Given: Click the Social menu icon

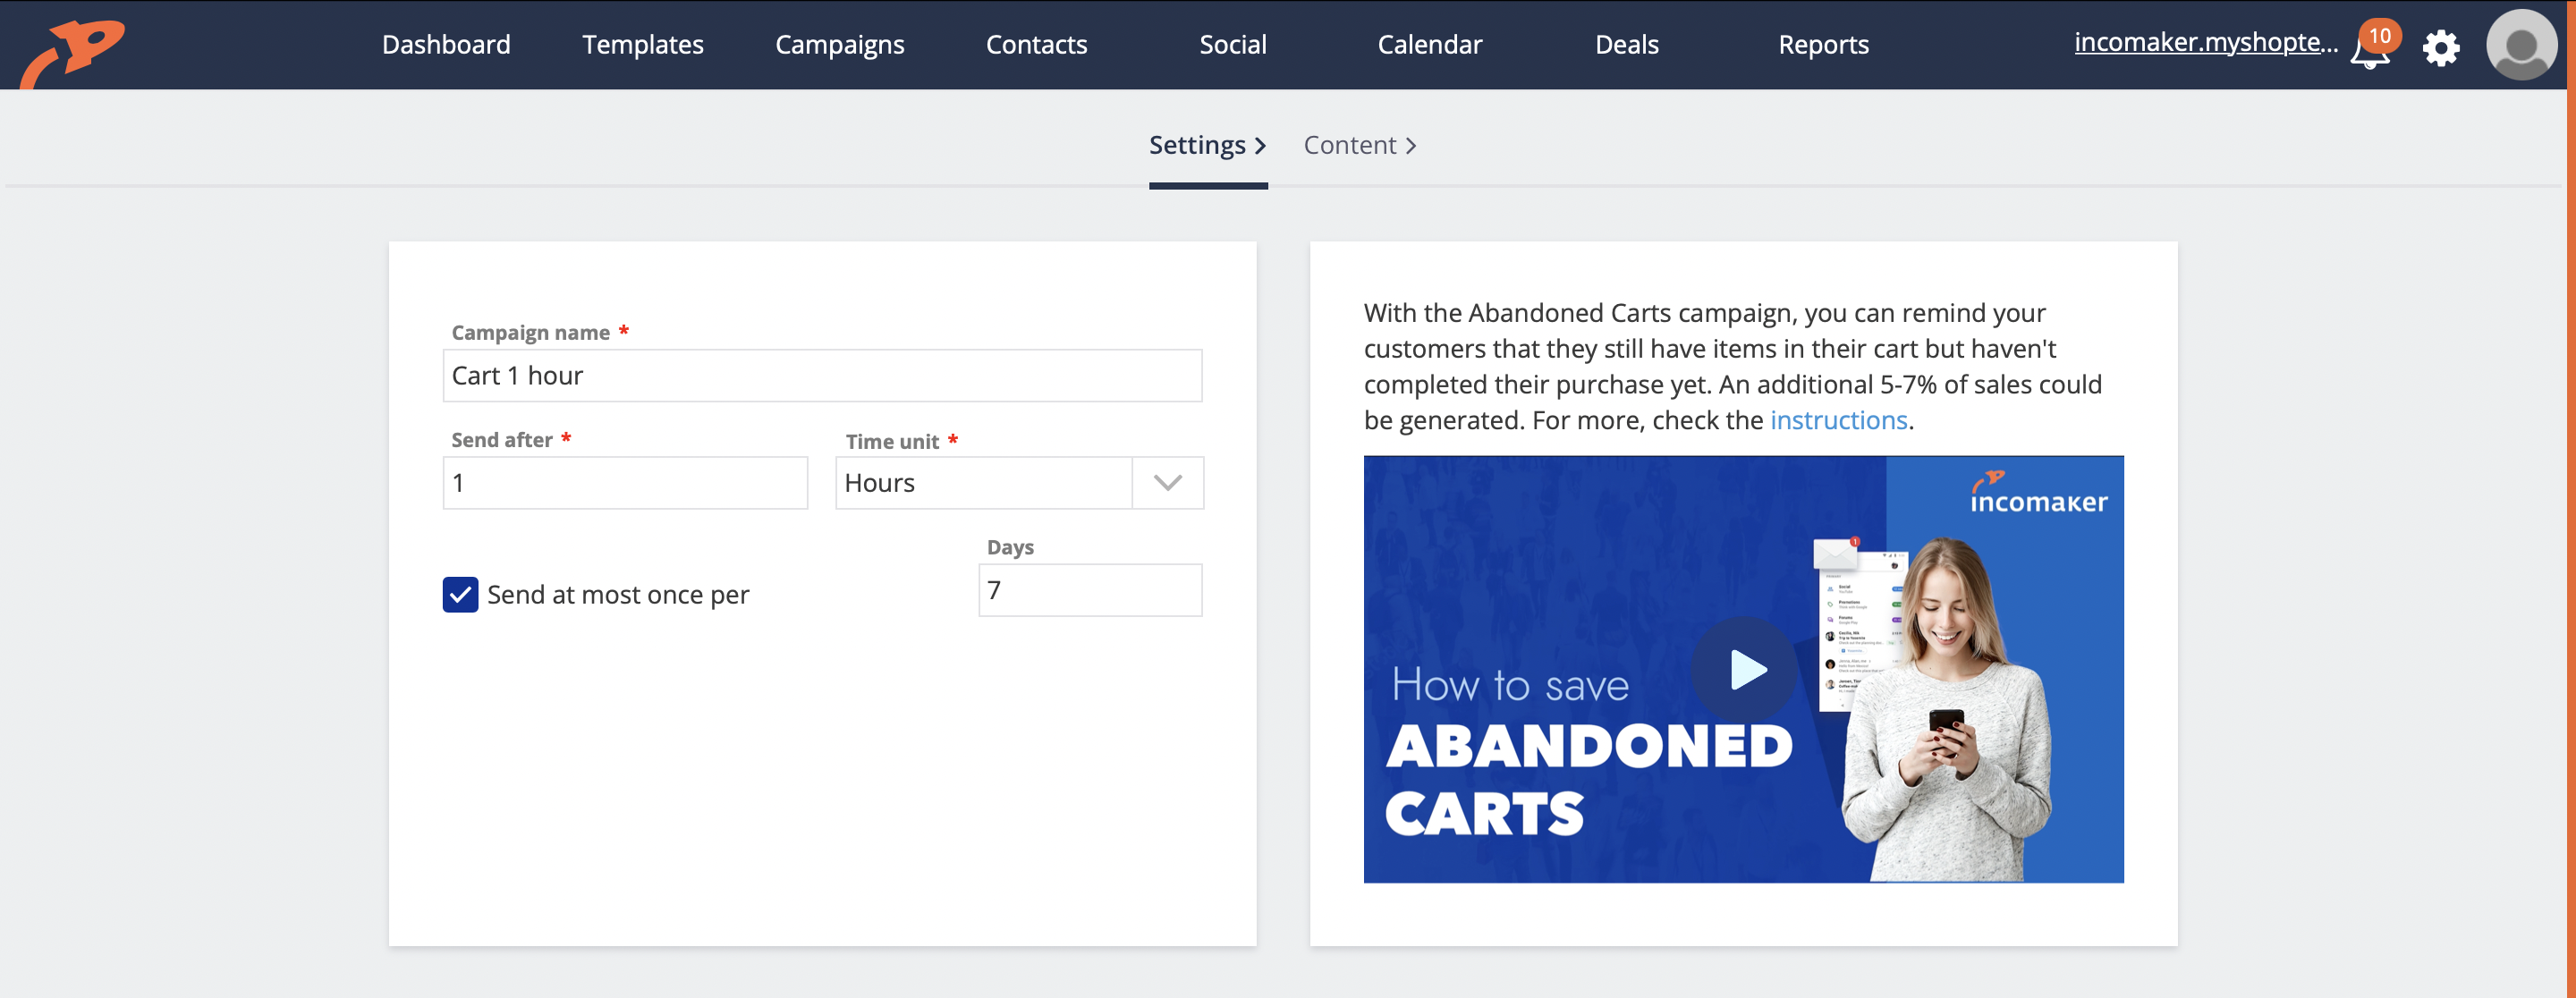Looking at the screenshot, I should (x=1233, y=46).
